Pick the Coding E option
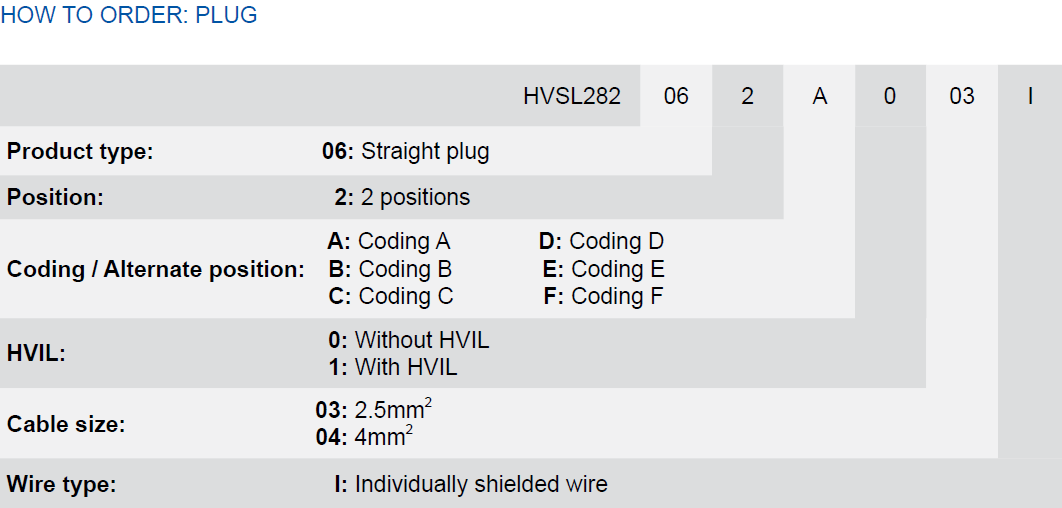This screenshot has height=508, width=1062. click(x=603, y=269)
